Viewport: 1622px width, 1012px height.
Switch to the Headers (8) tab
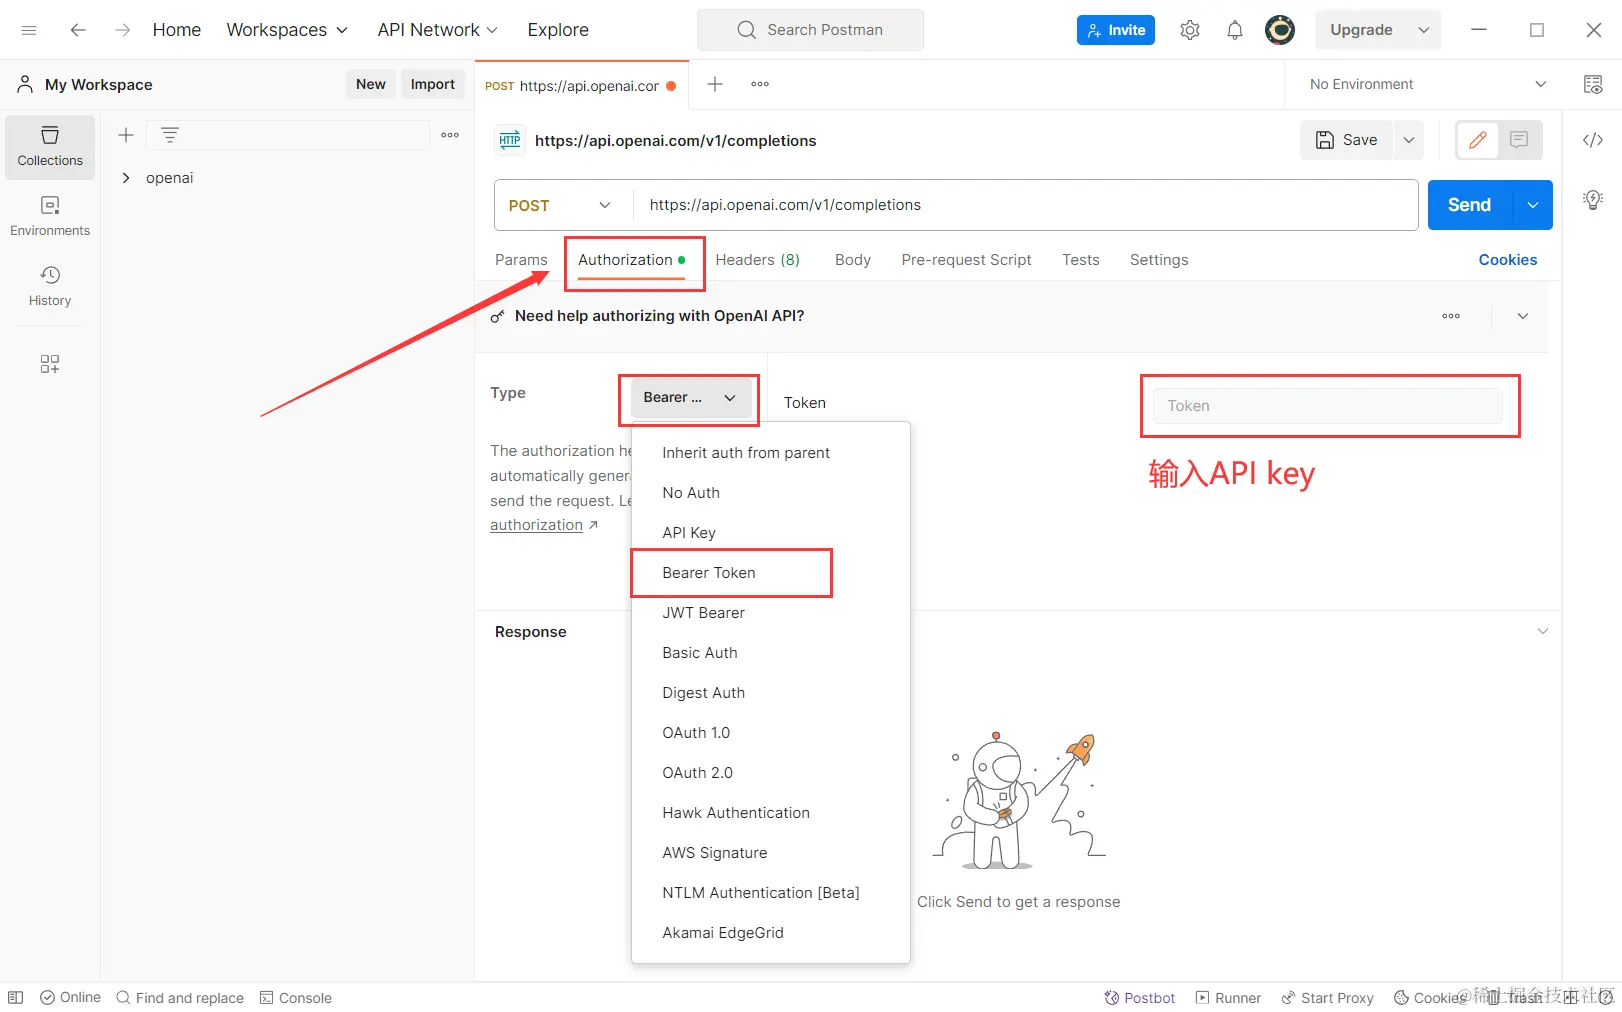[757, 260]
